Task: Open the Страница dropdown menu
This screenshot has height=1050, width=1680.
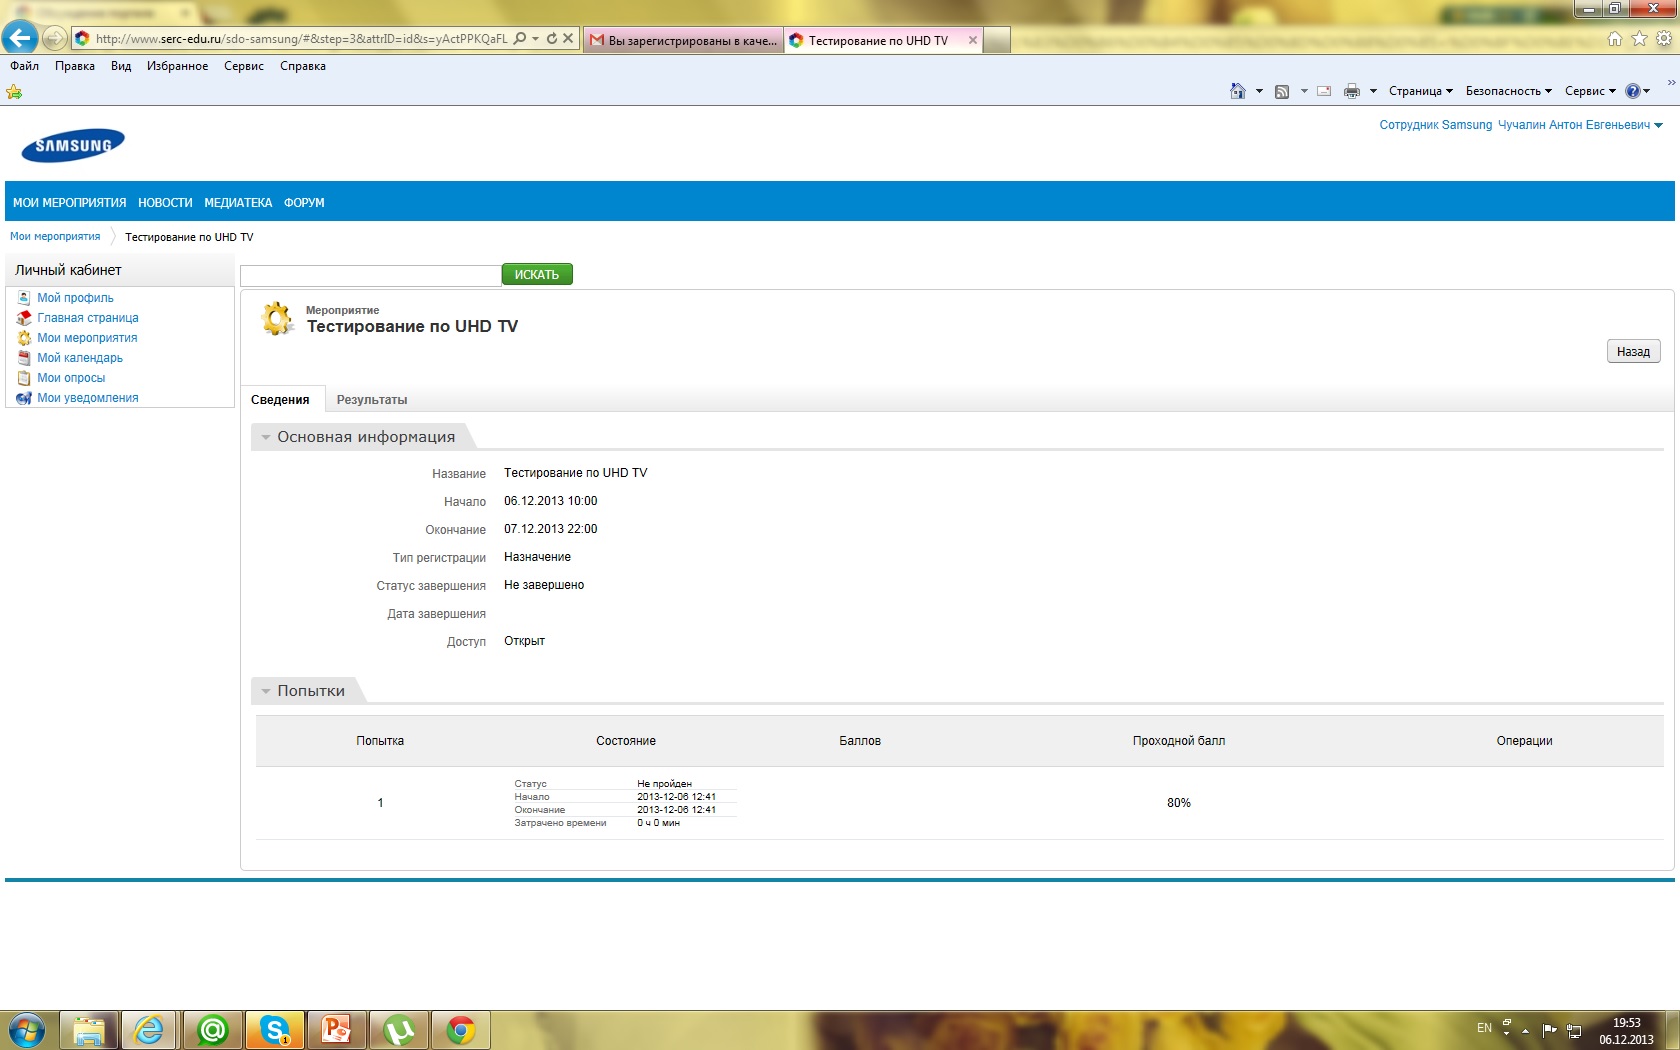Action: 1420,91
